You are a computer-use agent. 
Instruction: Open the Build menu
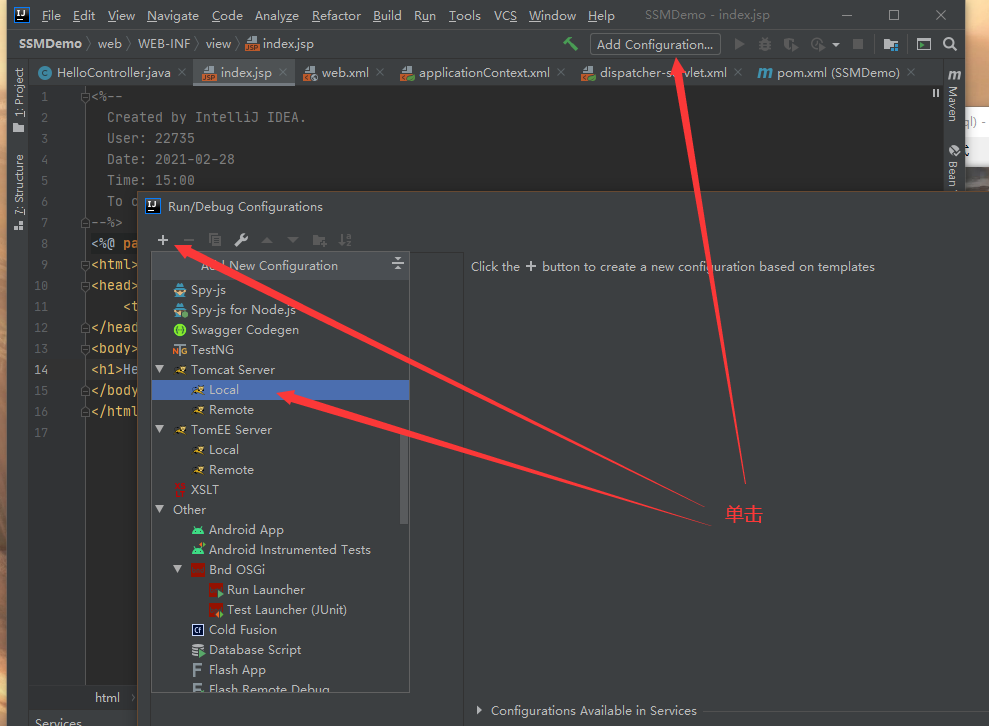(387, 15)
